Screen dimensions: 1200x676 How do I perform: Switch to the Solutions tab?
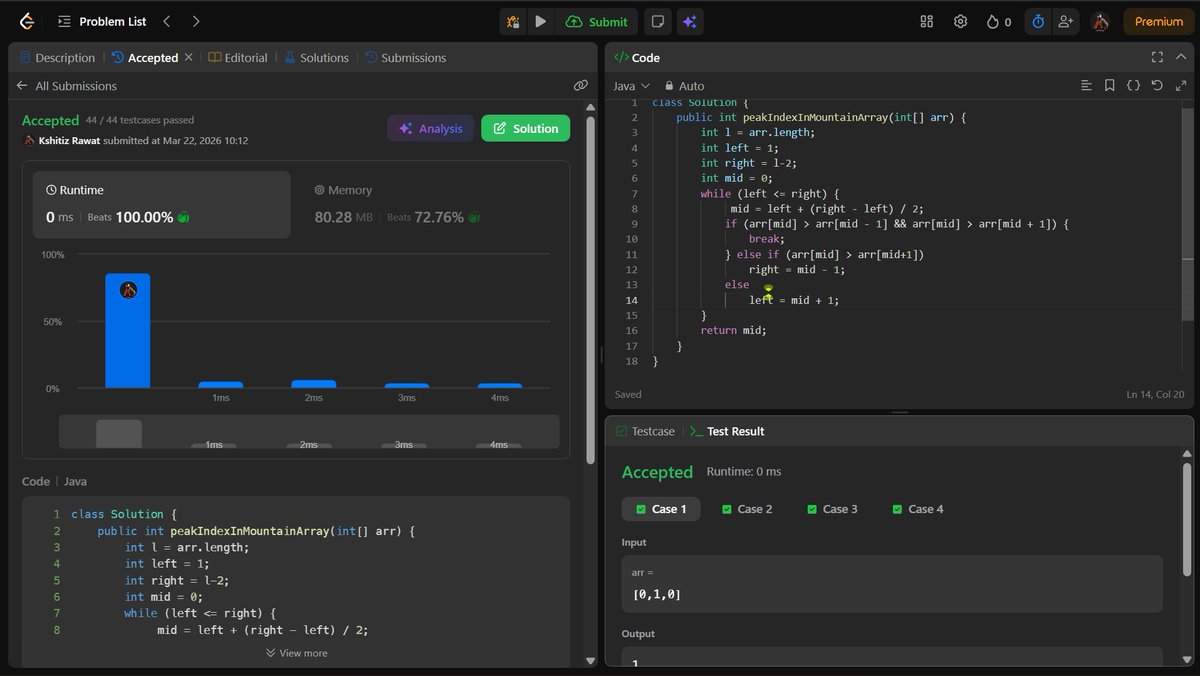tap(317, 58)
